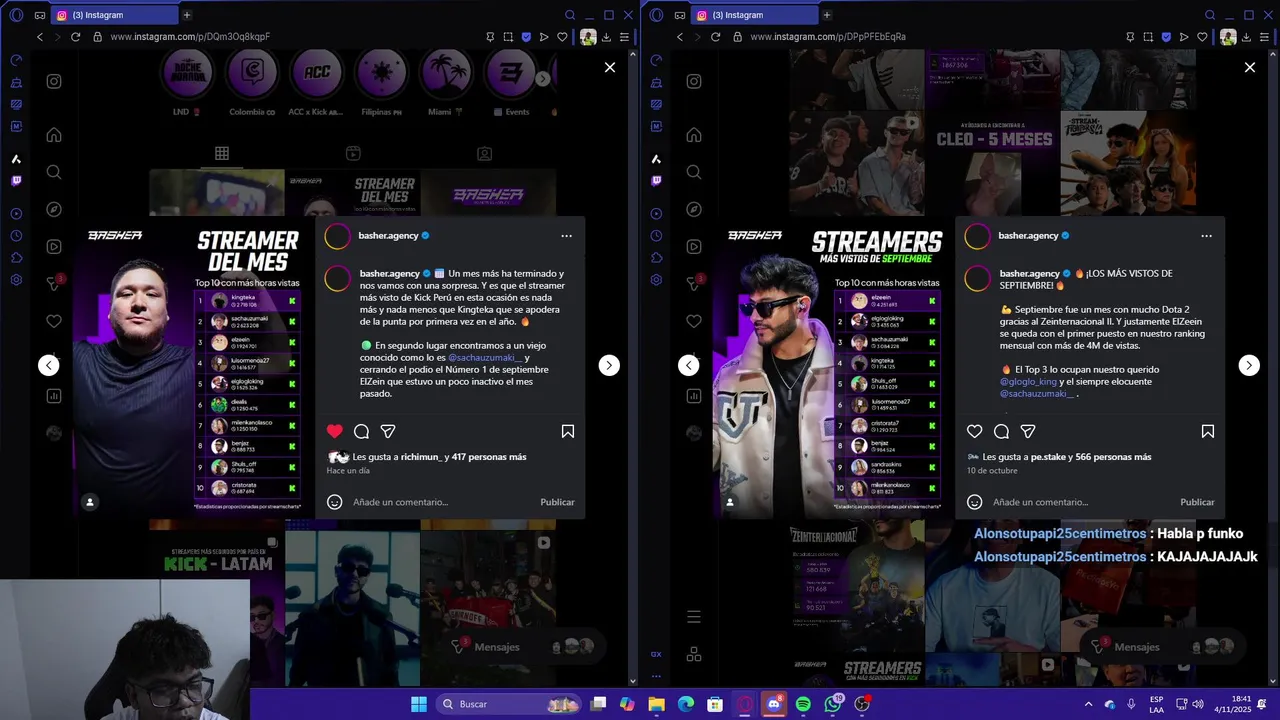Open more options on right window post

tap(1207, 236)
